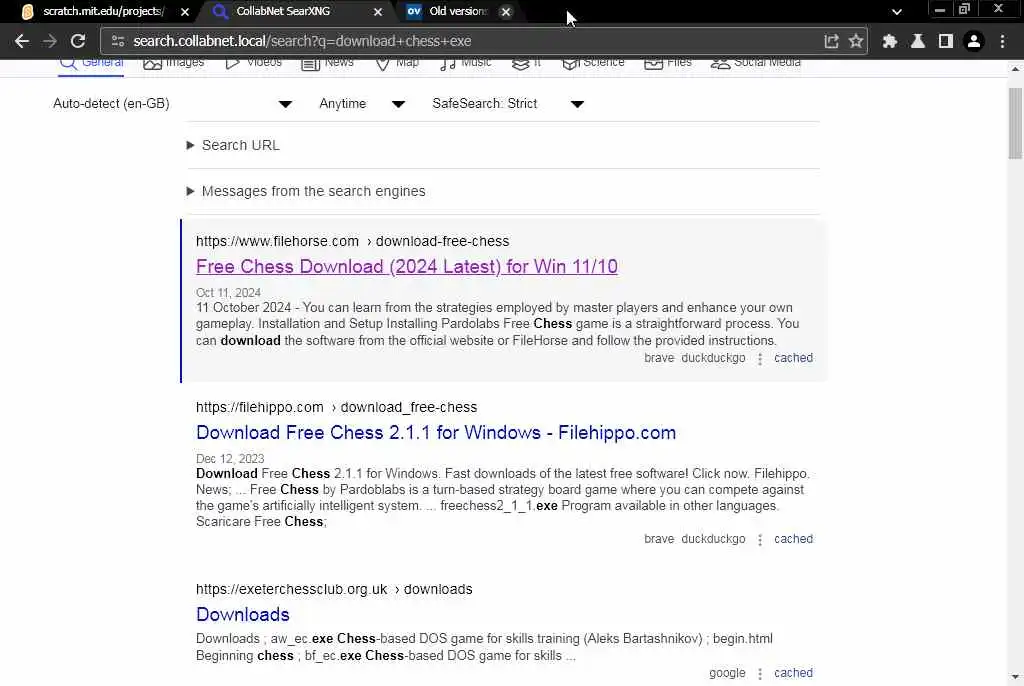
Task: Open Chrome three-dot menu
Action: pyautogui.click(x=1002, y=41)
